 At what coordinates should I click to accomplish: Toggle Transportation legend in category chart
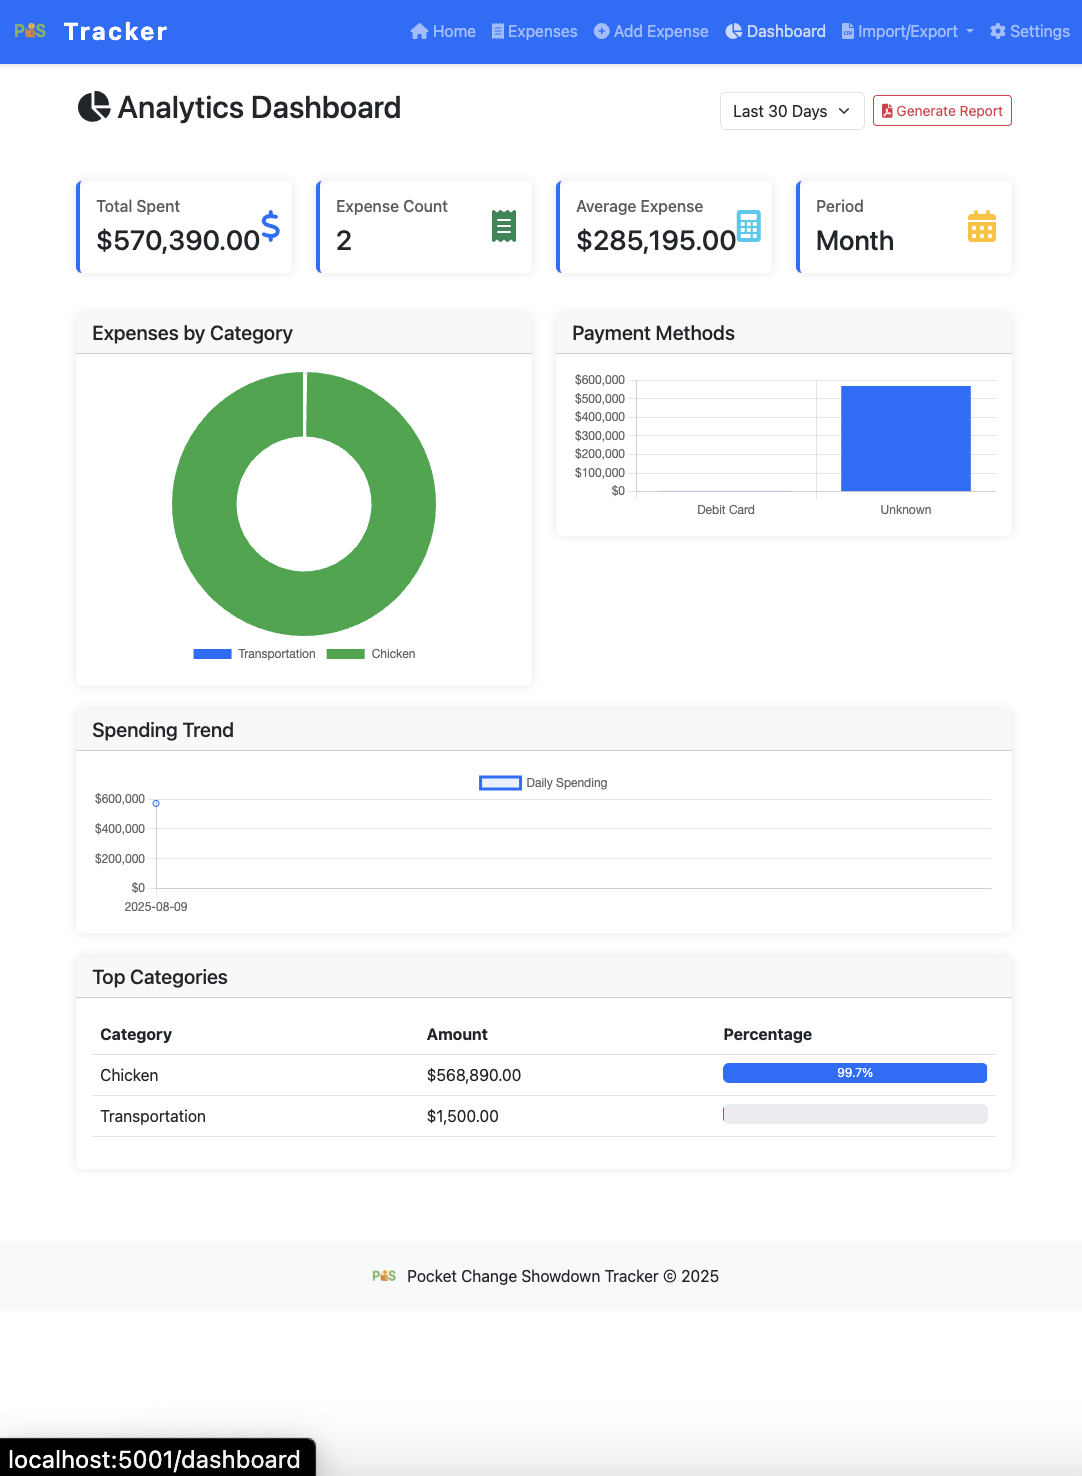coord(254,654)
